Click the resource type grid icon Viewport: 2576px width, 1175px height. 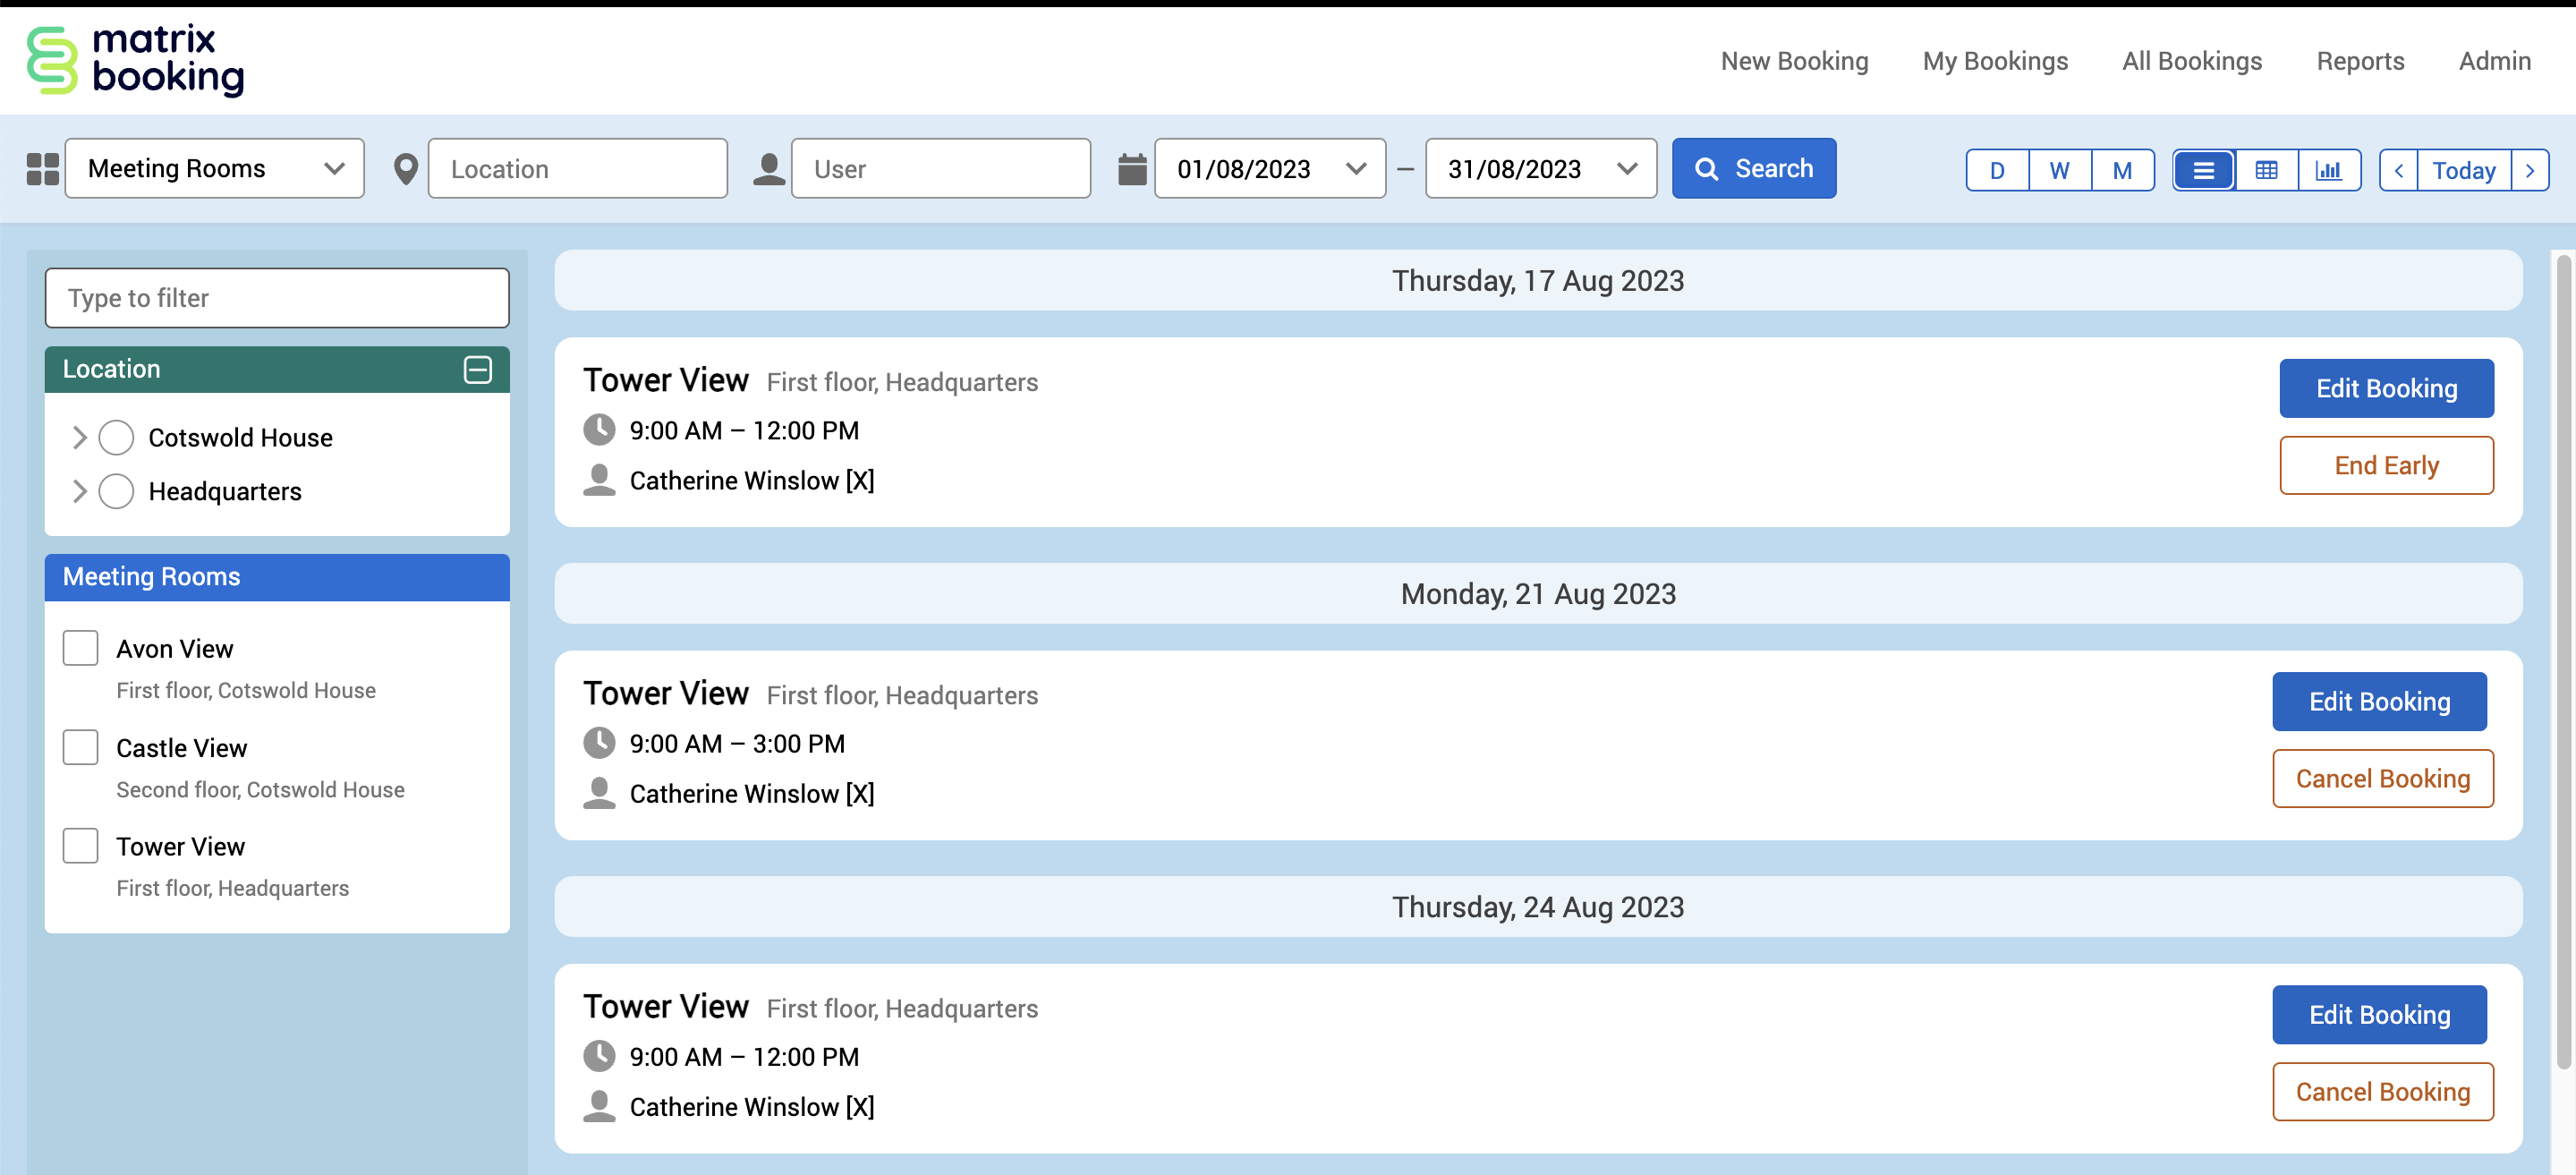42,169
